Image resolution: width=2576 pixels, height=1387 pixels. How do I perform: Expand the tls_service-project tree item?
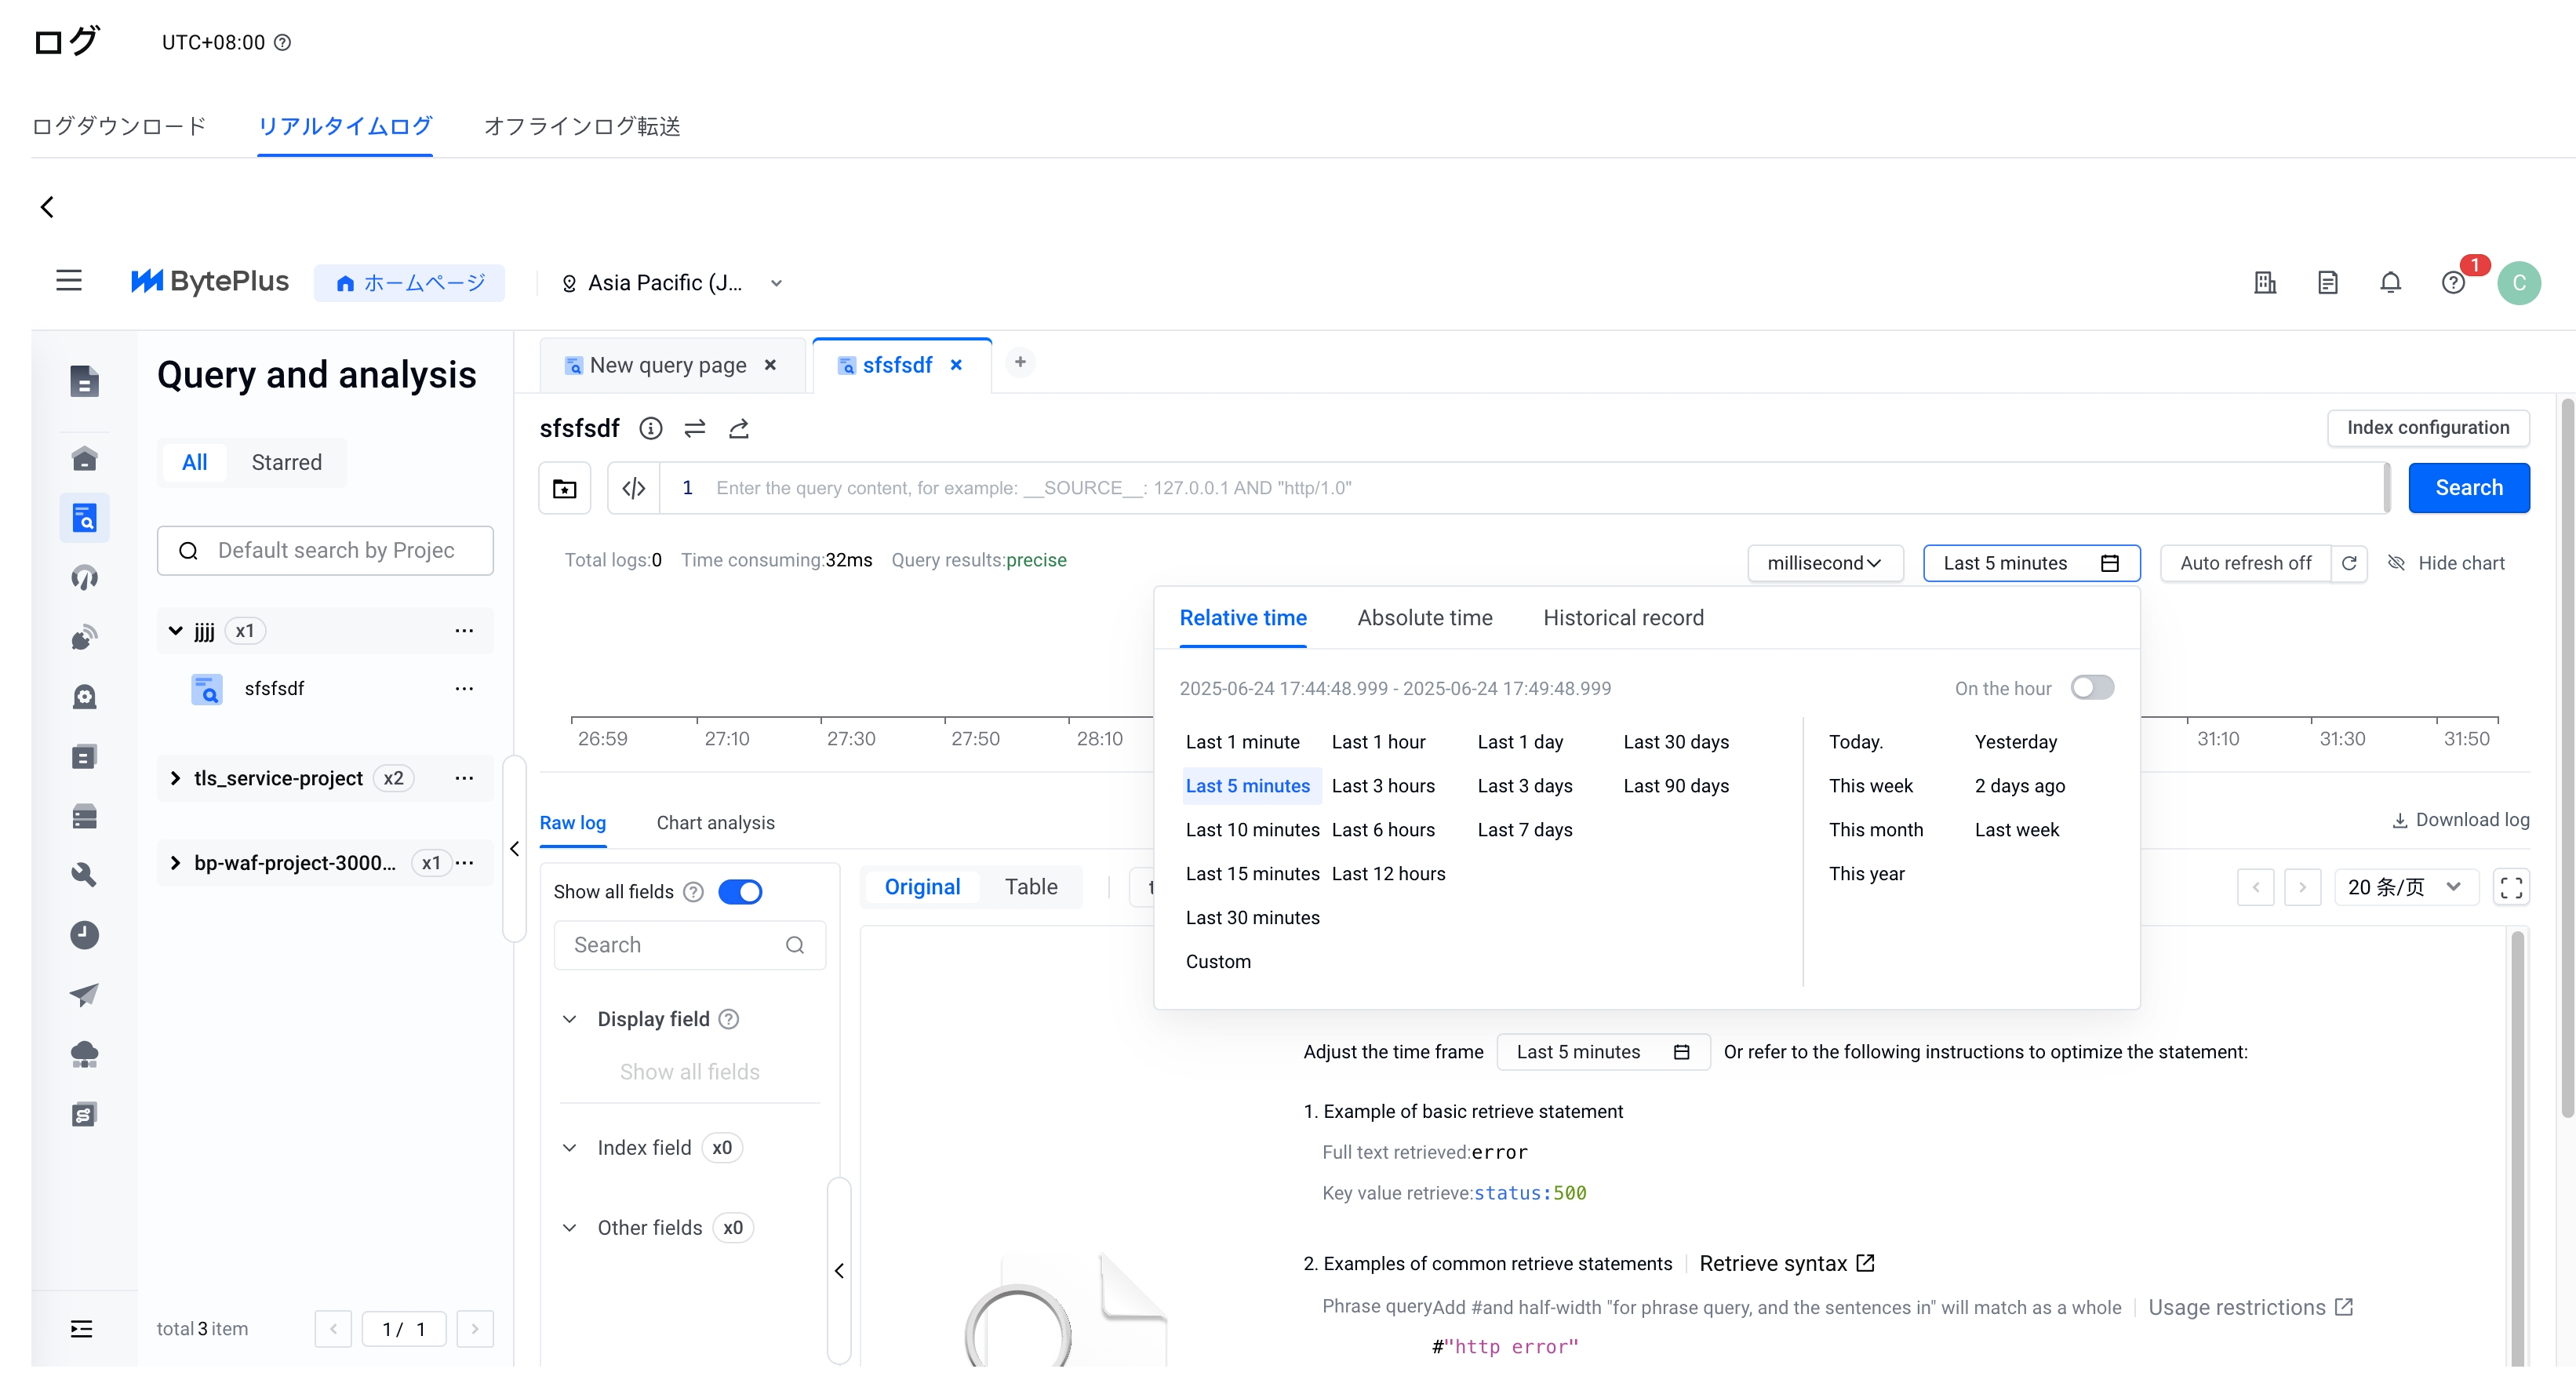click(x=176, y=778)
